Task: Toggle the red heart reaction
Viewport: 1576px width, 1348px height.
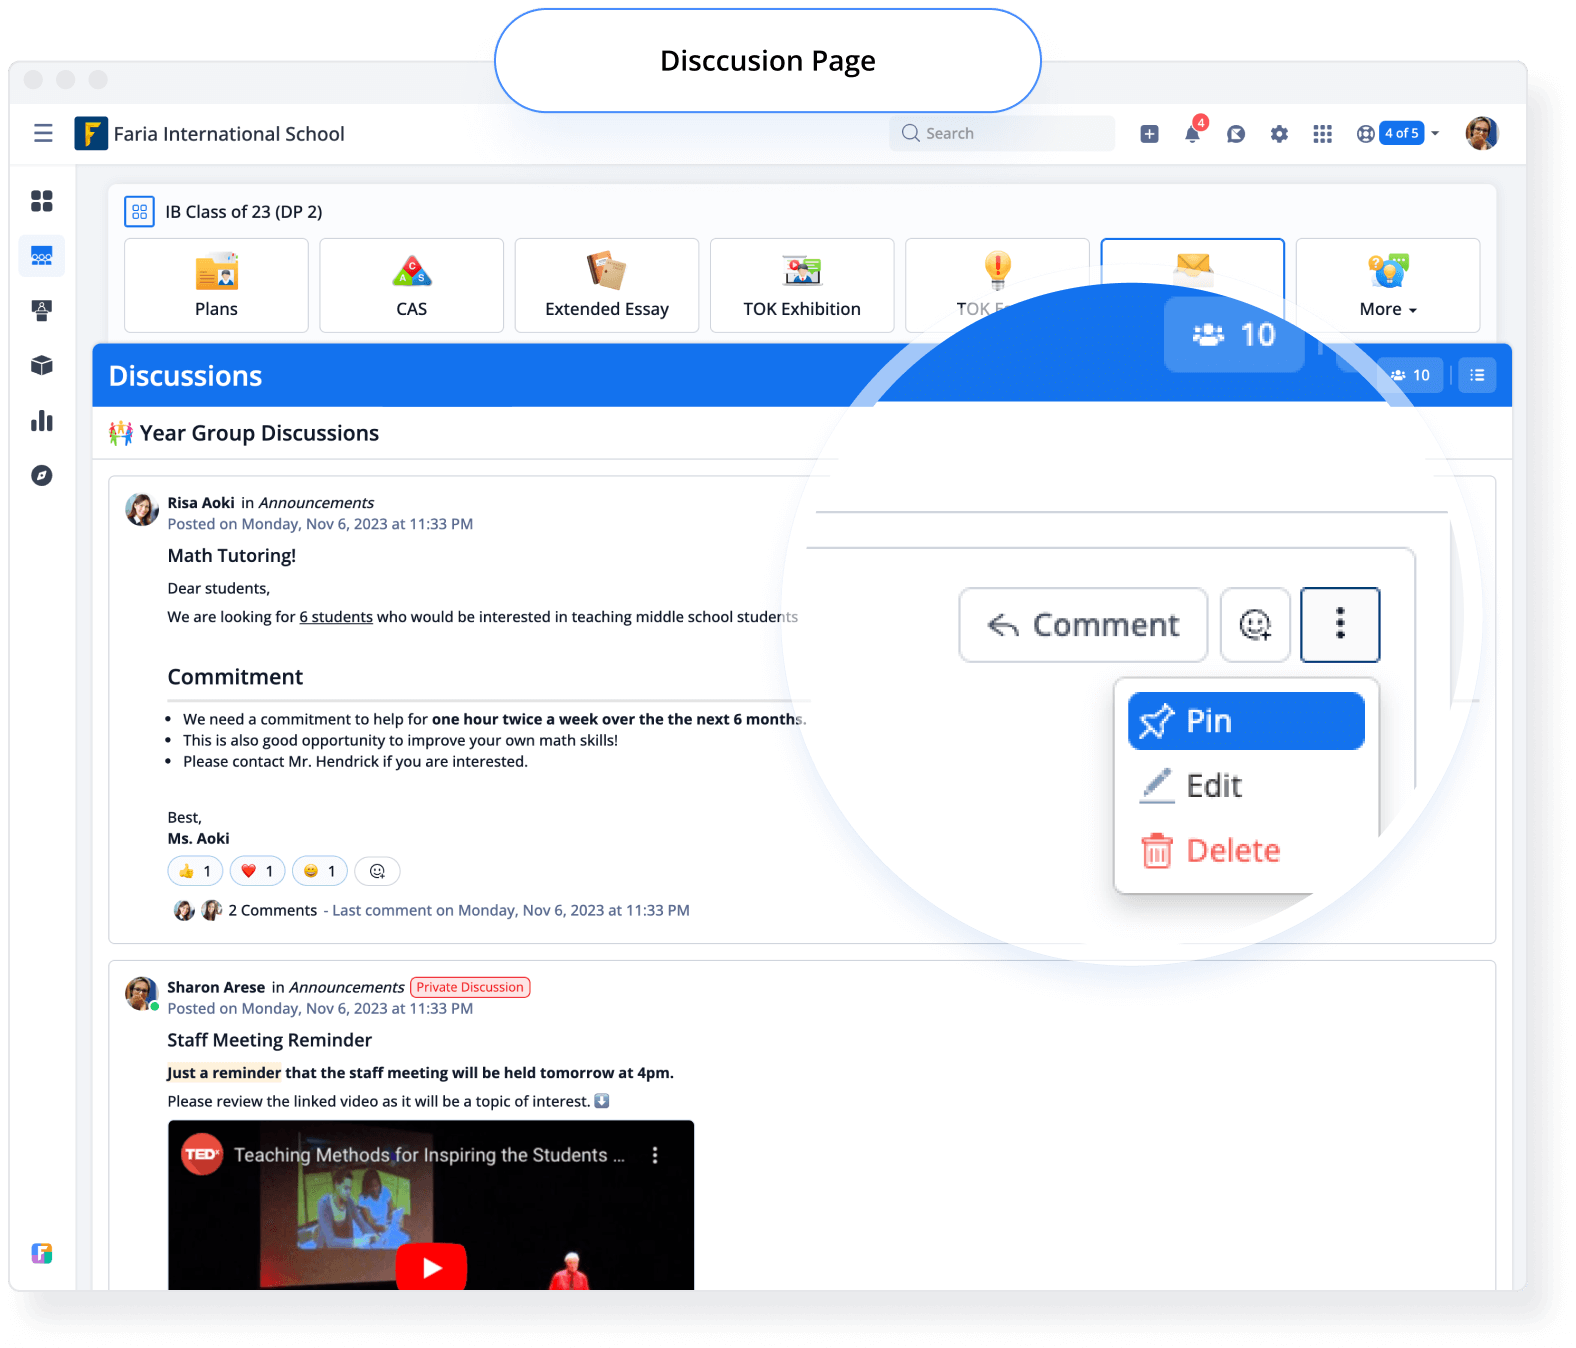Action: tap(258, 871)
